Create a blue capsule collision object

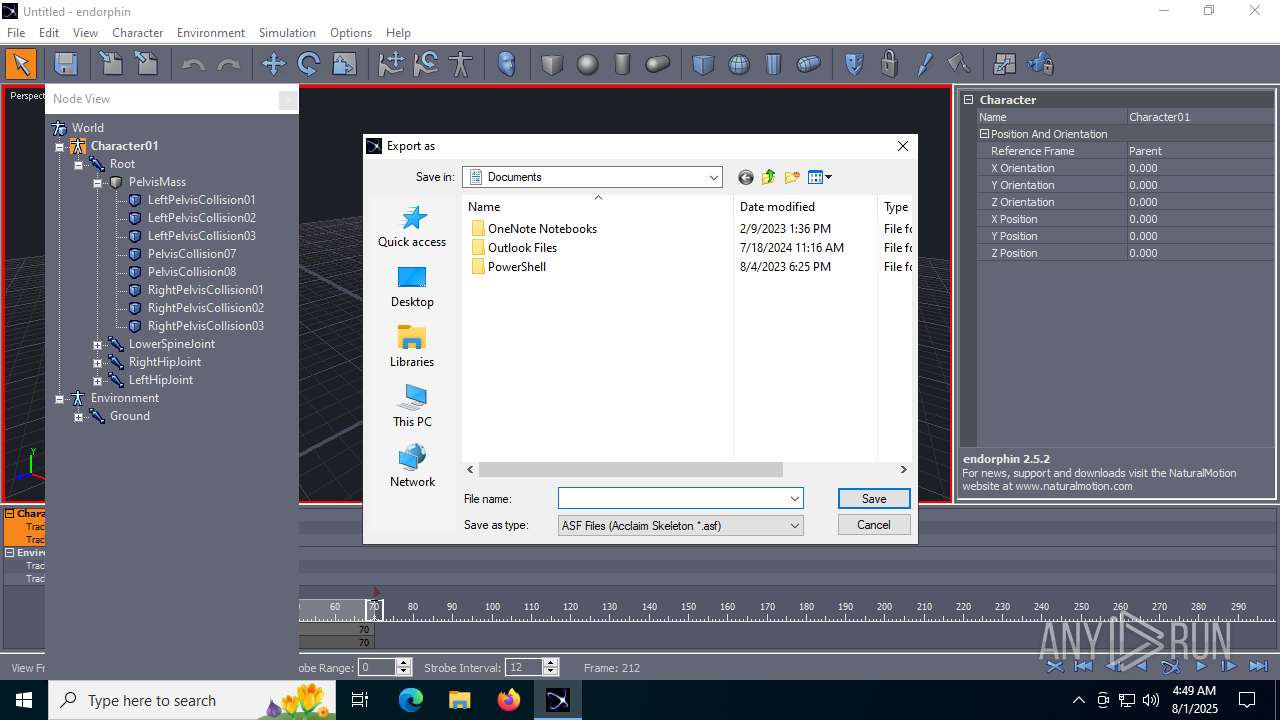pyautogui.click(x=808, y=65)
